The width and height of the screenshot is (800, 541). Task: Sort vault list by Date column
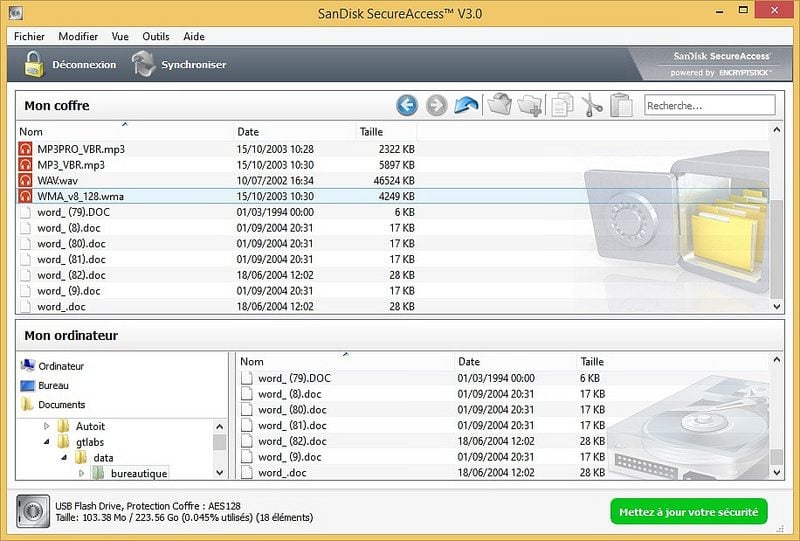[294, 131]
